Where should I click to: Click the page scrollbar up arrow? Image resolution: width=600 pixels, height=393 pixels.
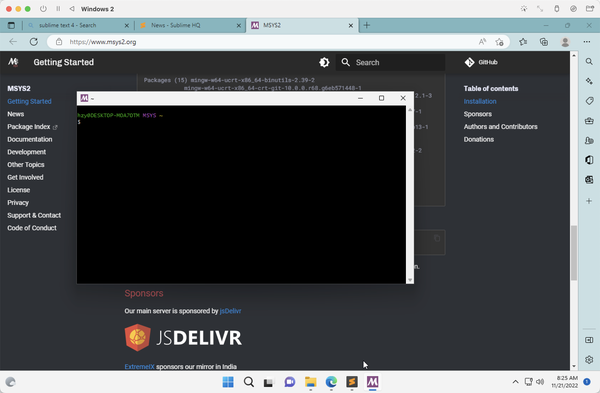(574, 55)
